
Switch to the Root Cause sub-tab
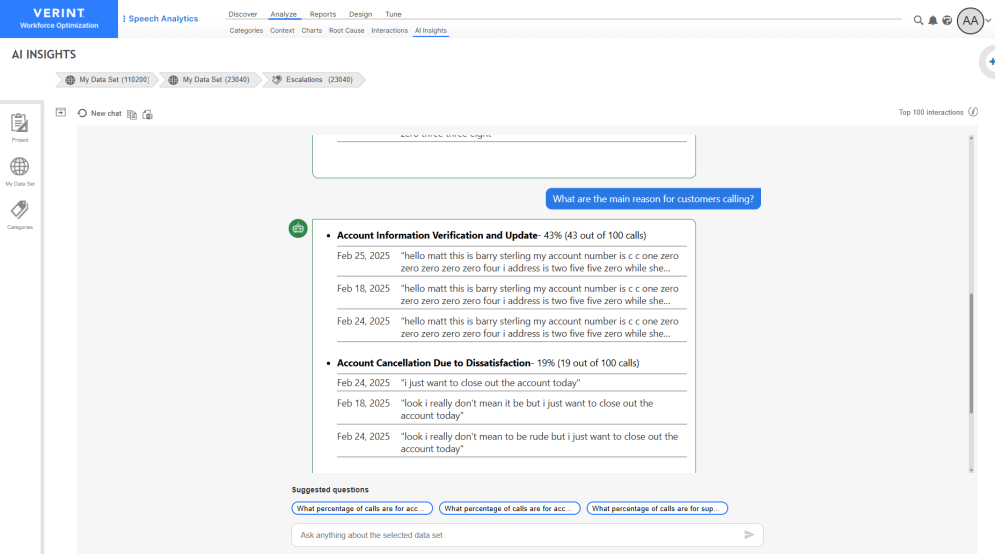(x=346, y=30)
